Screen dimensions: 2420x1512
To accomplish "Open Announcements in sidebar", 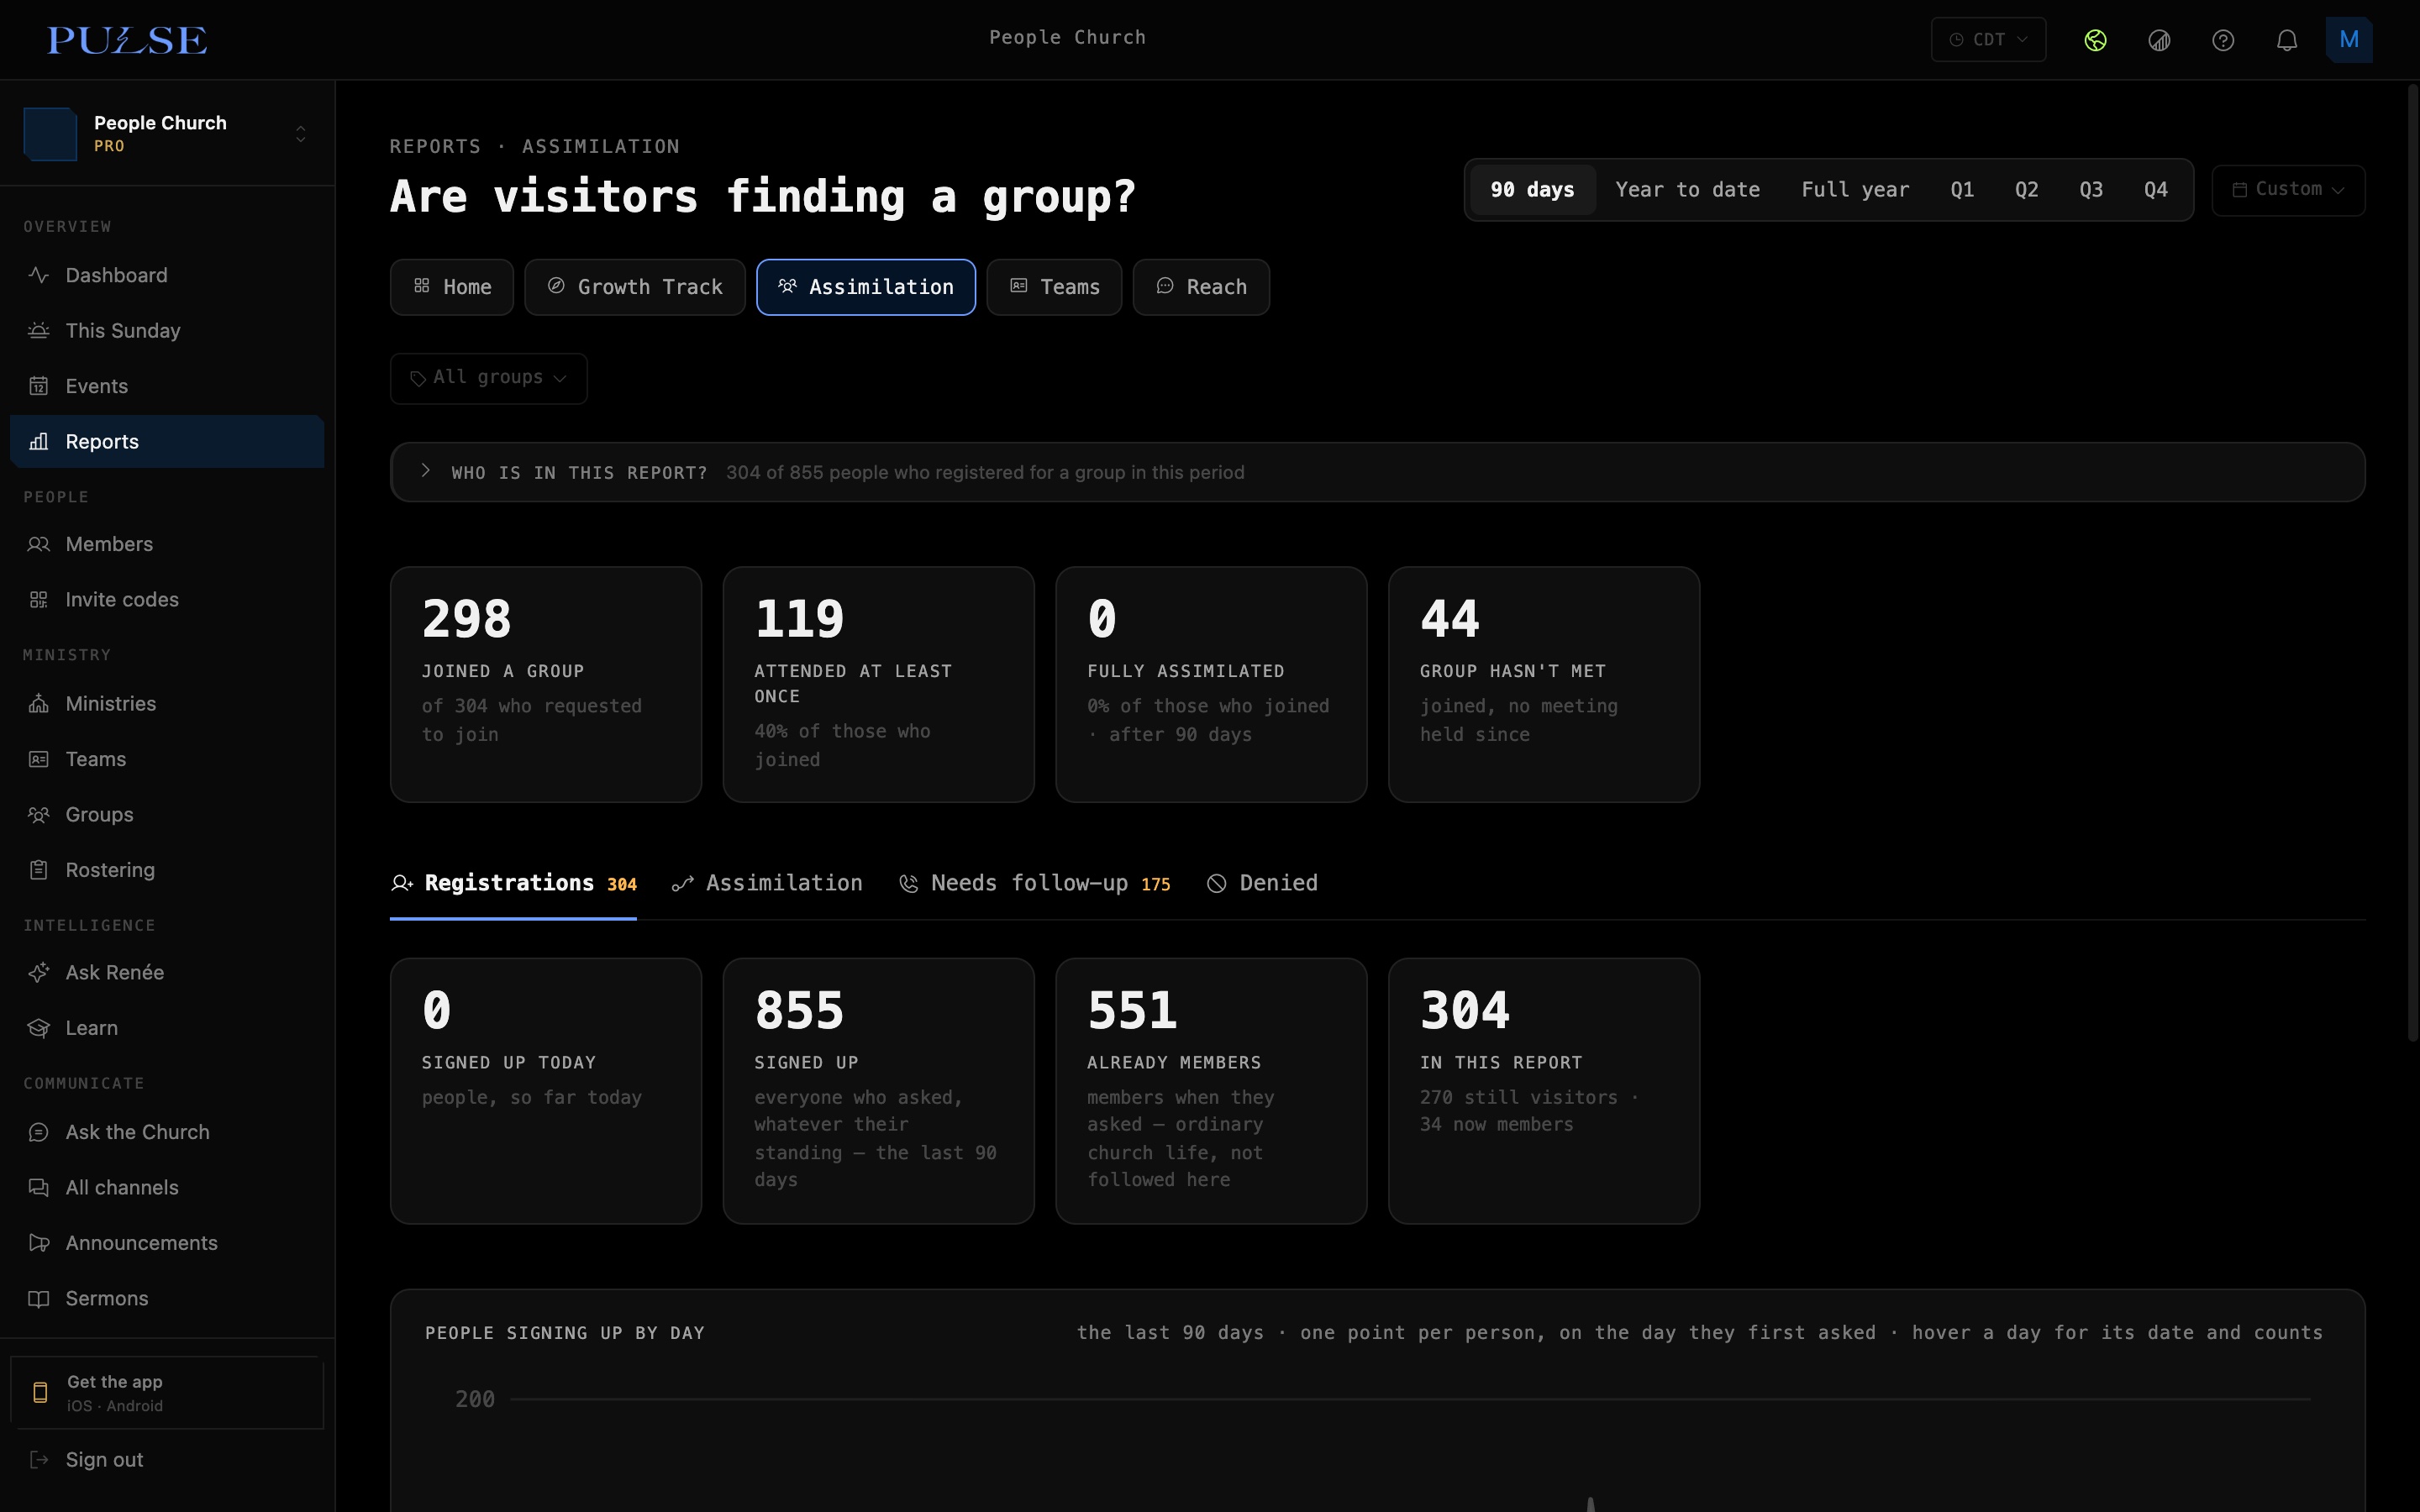I will coord(167,1243).
